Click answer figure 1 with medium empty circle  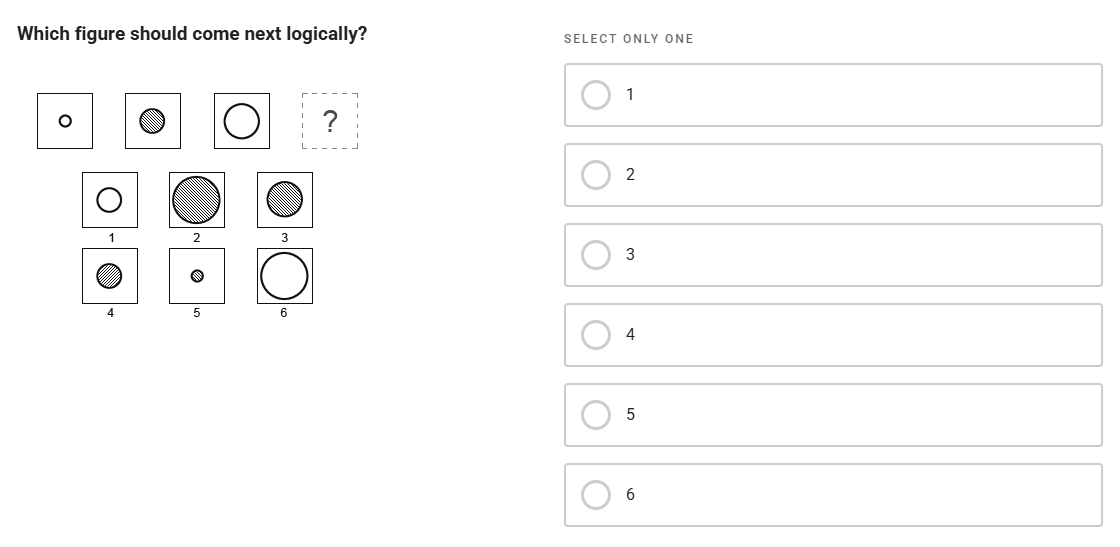[110, 200]
